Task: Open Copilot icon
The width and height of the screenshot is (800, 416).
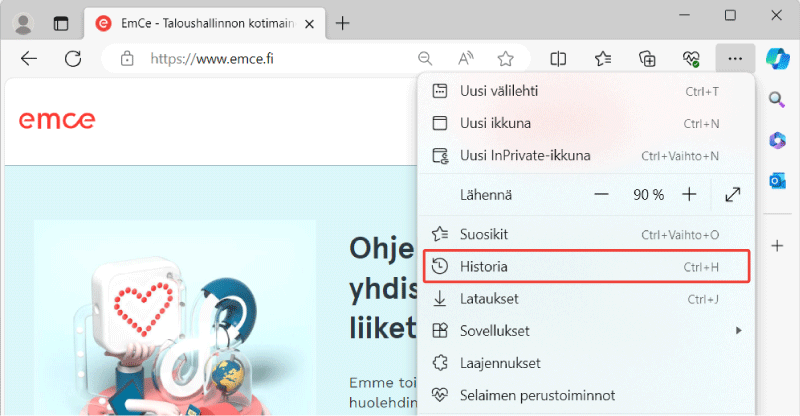Action: point(778,58)
